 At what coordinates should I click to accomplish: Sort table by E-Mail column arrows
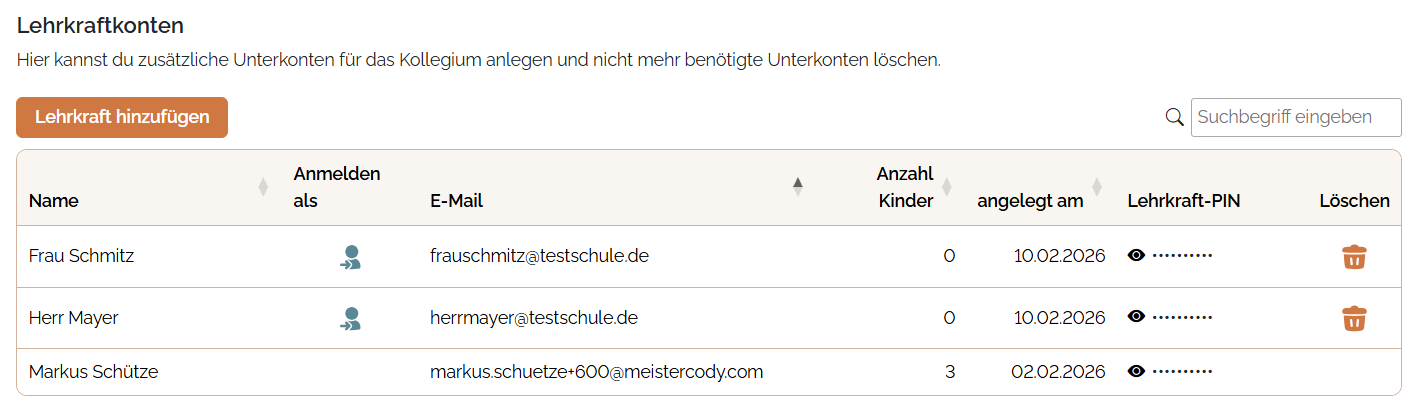click(x=797, y=186)
